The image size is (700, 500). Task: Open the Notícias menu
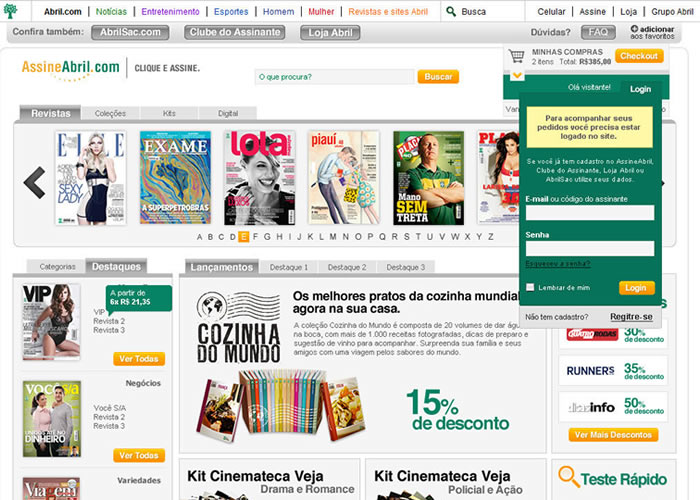(111, 12)
